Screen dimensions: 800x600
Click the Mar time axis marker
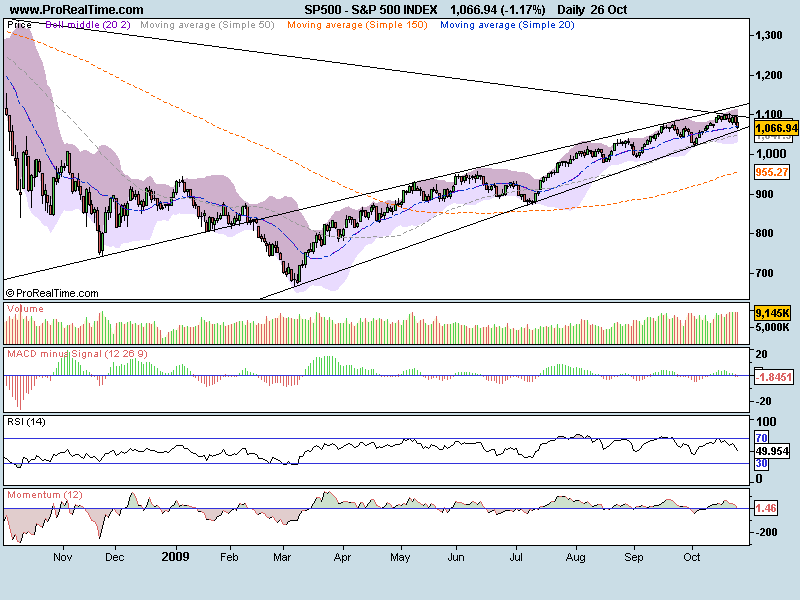pos(282,557)
